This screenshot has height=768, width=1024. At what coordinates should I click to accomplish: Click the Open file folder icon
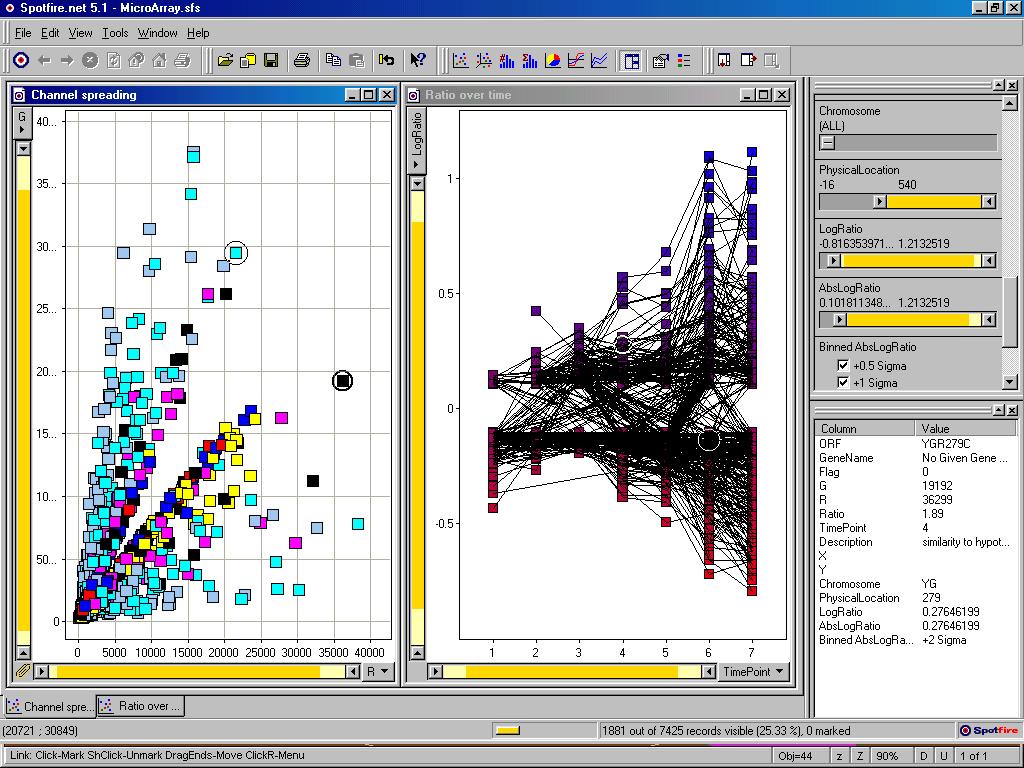click(x=225, y=60)
